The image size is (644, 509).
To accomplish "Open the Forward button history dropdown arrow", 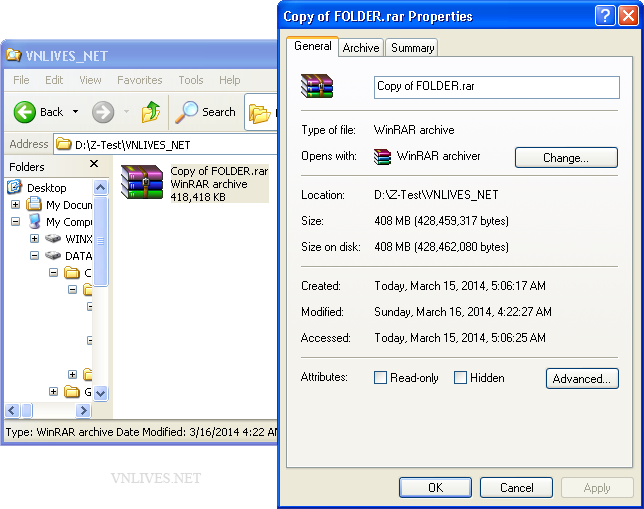I will pyautogui.click(x=126, y=112).
